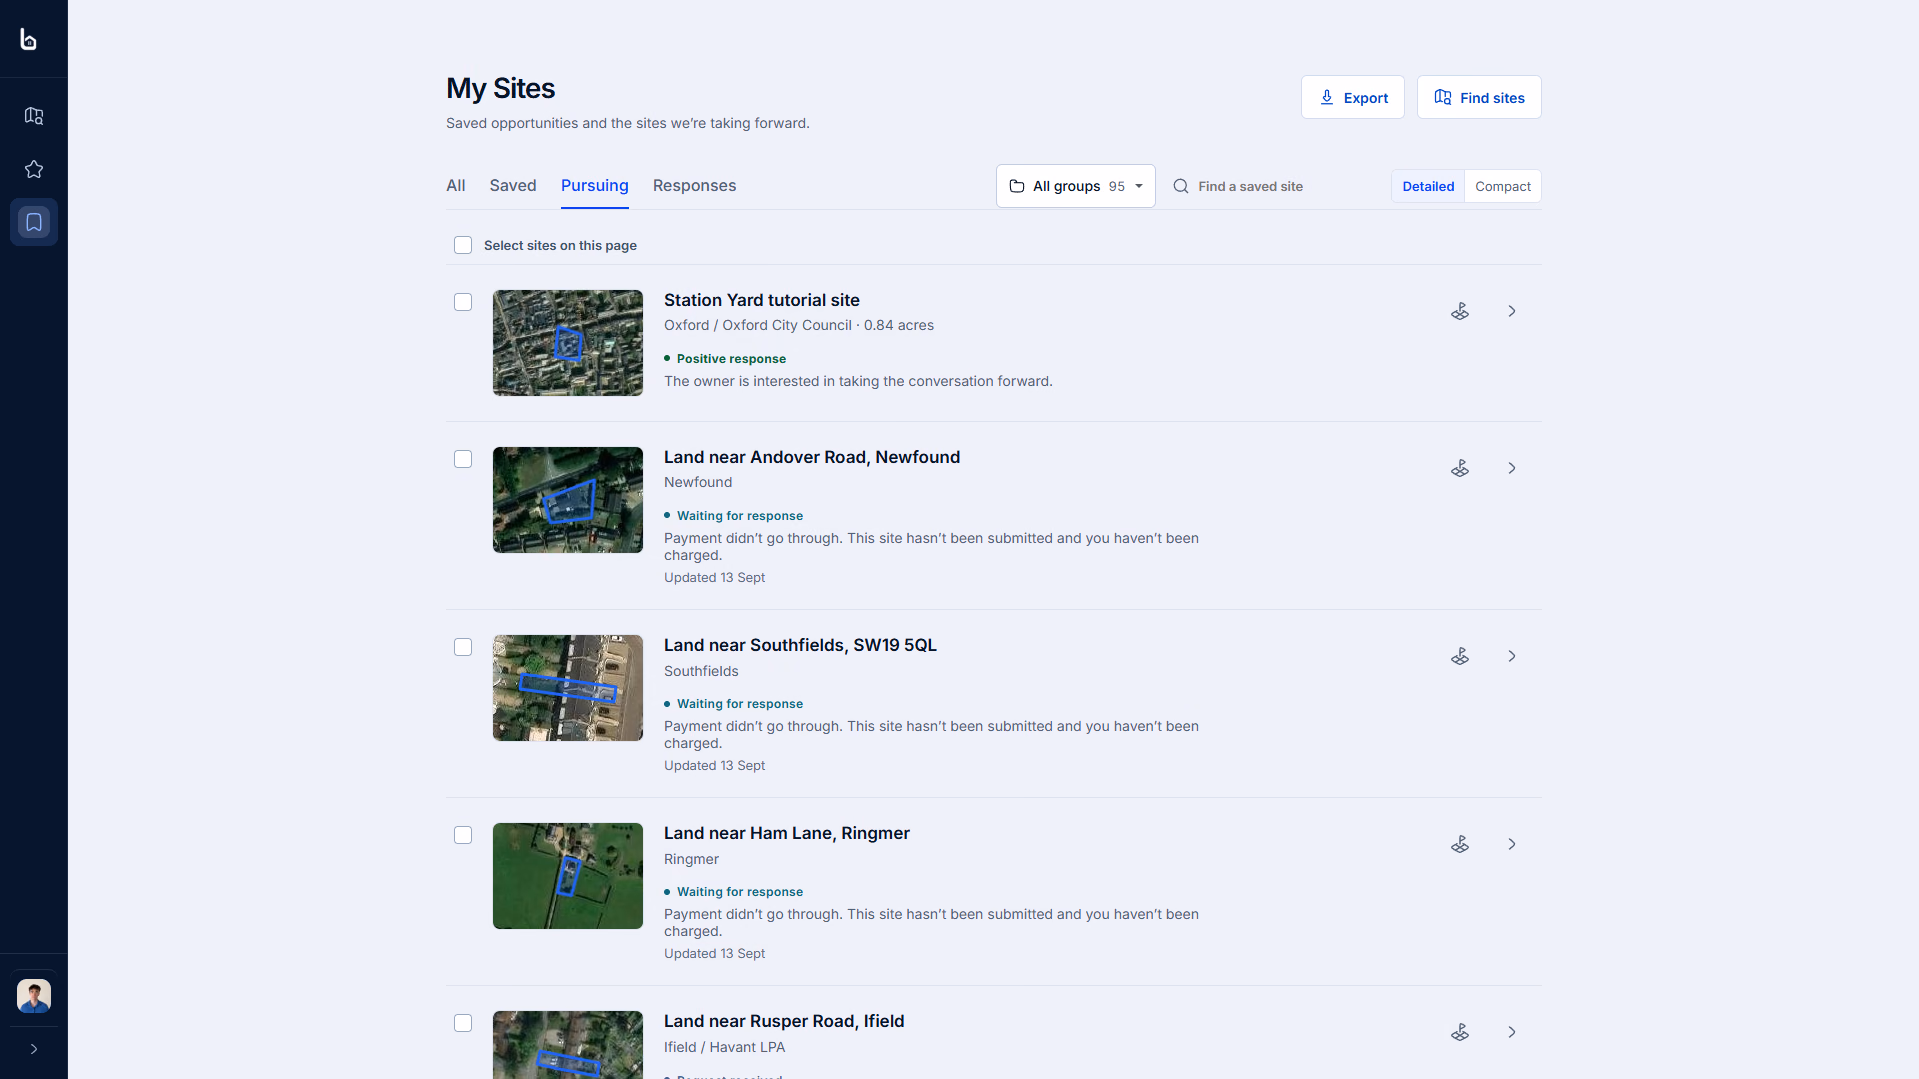The width and height of the screenshot is (1919, 1079).
Task: Open the All groups dropdown arrow
Action: pos(1139,186)
